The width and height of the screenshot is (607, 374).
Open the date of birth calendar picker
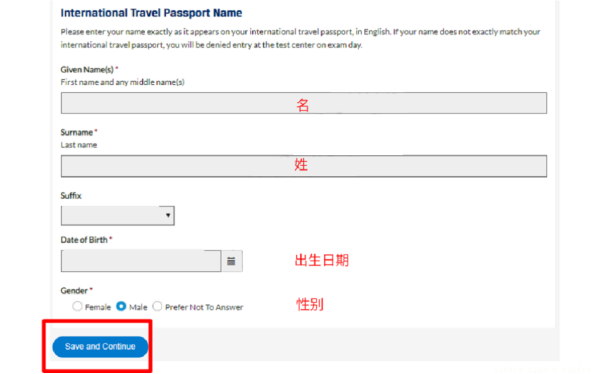pyautogui.click(x=231, y=261)
